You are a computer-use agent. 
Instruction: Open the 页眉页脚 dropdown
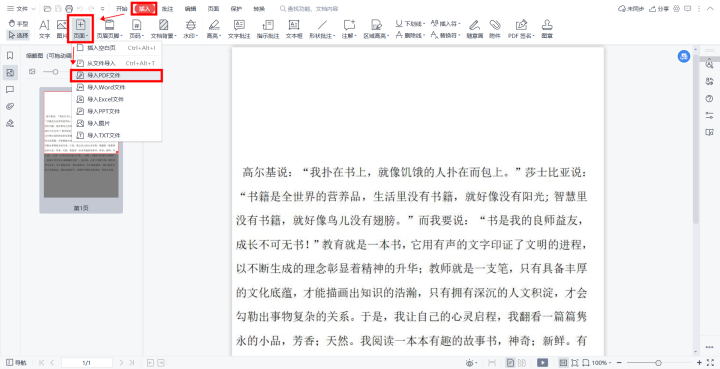(109, 29)
